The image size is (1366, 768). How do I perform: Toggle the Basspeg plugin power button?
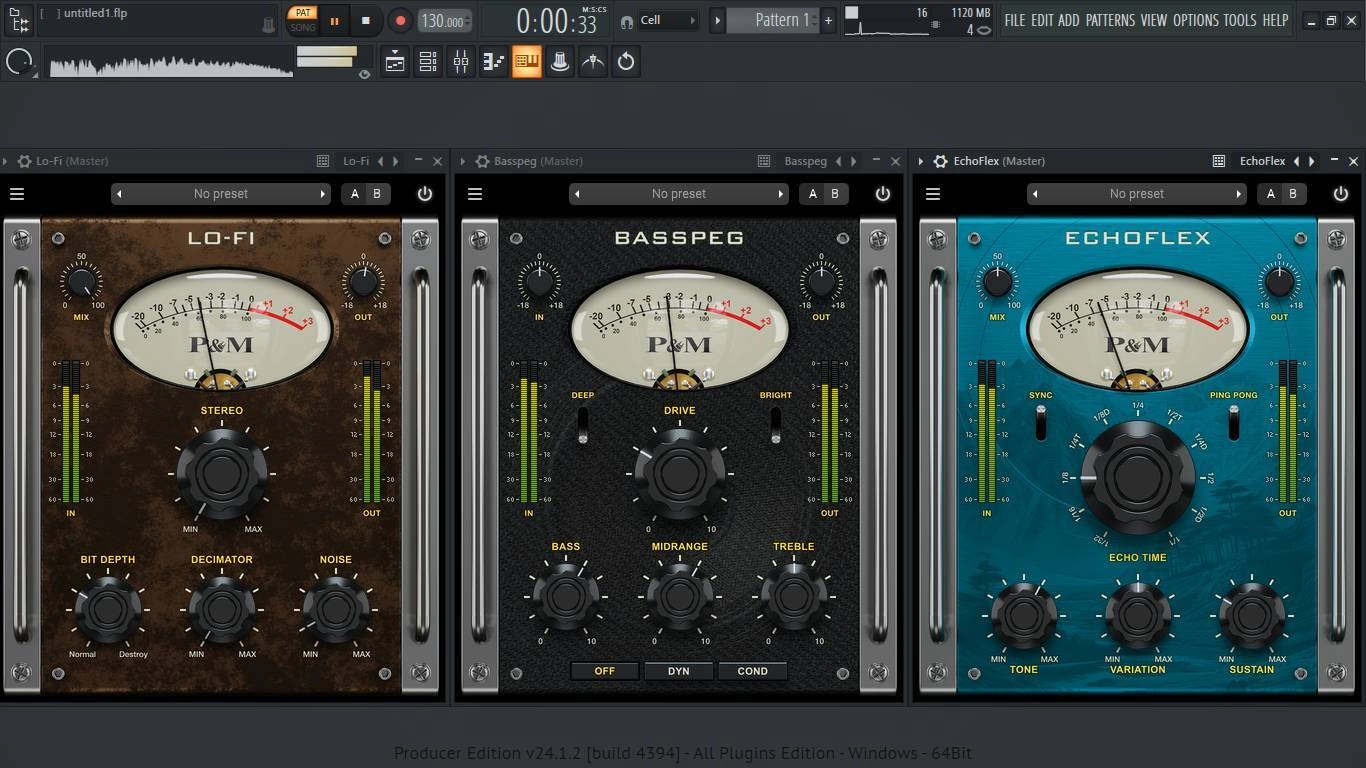point(883,194)
